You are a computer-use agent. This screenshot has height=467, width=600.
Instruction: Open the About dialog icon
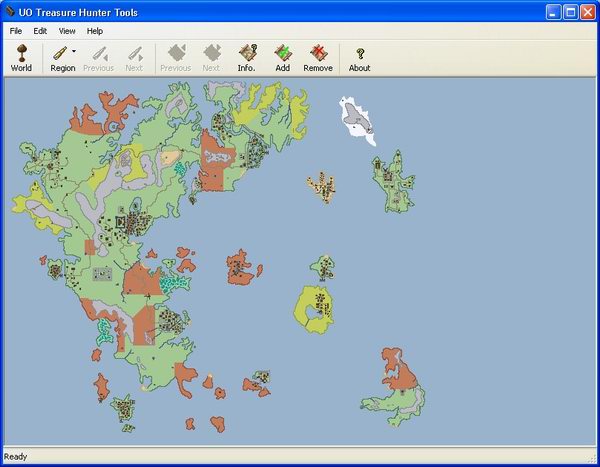click(x=359, y=58)
